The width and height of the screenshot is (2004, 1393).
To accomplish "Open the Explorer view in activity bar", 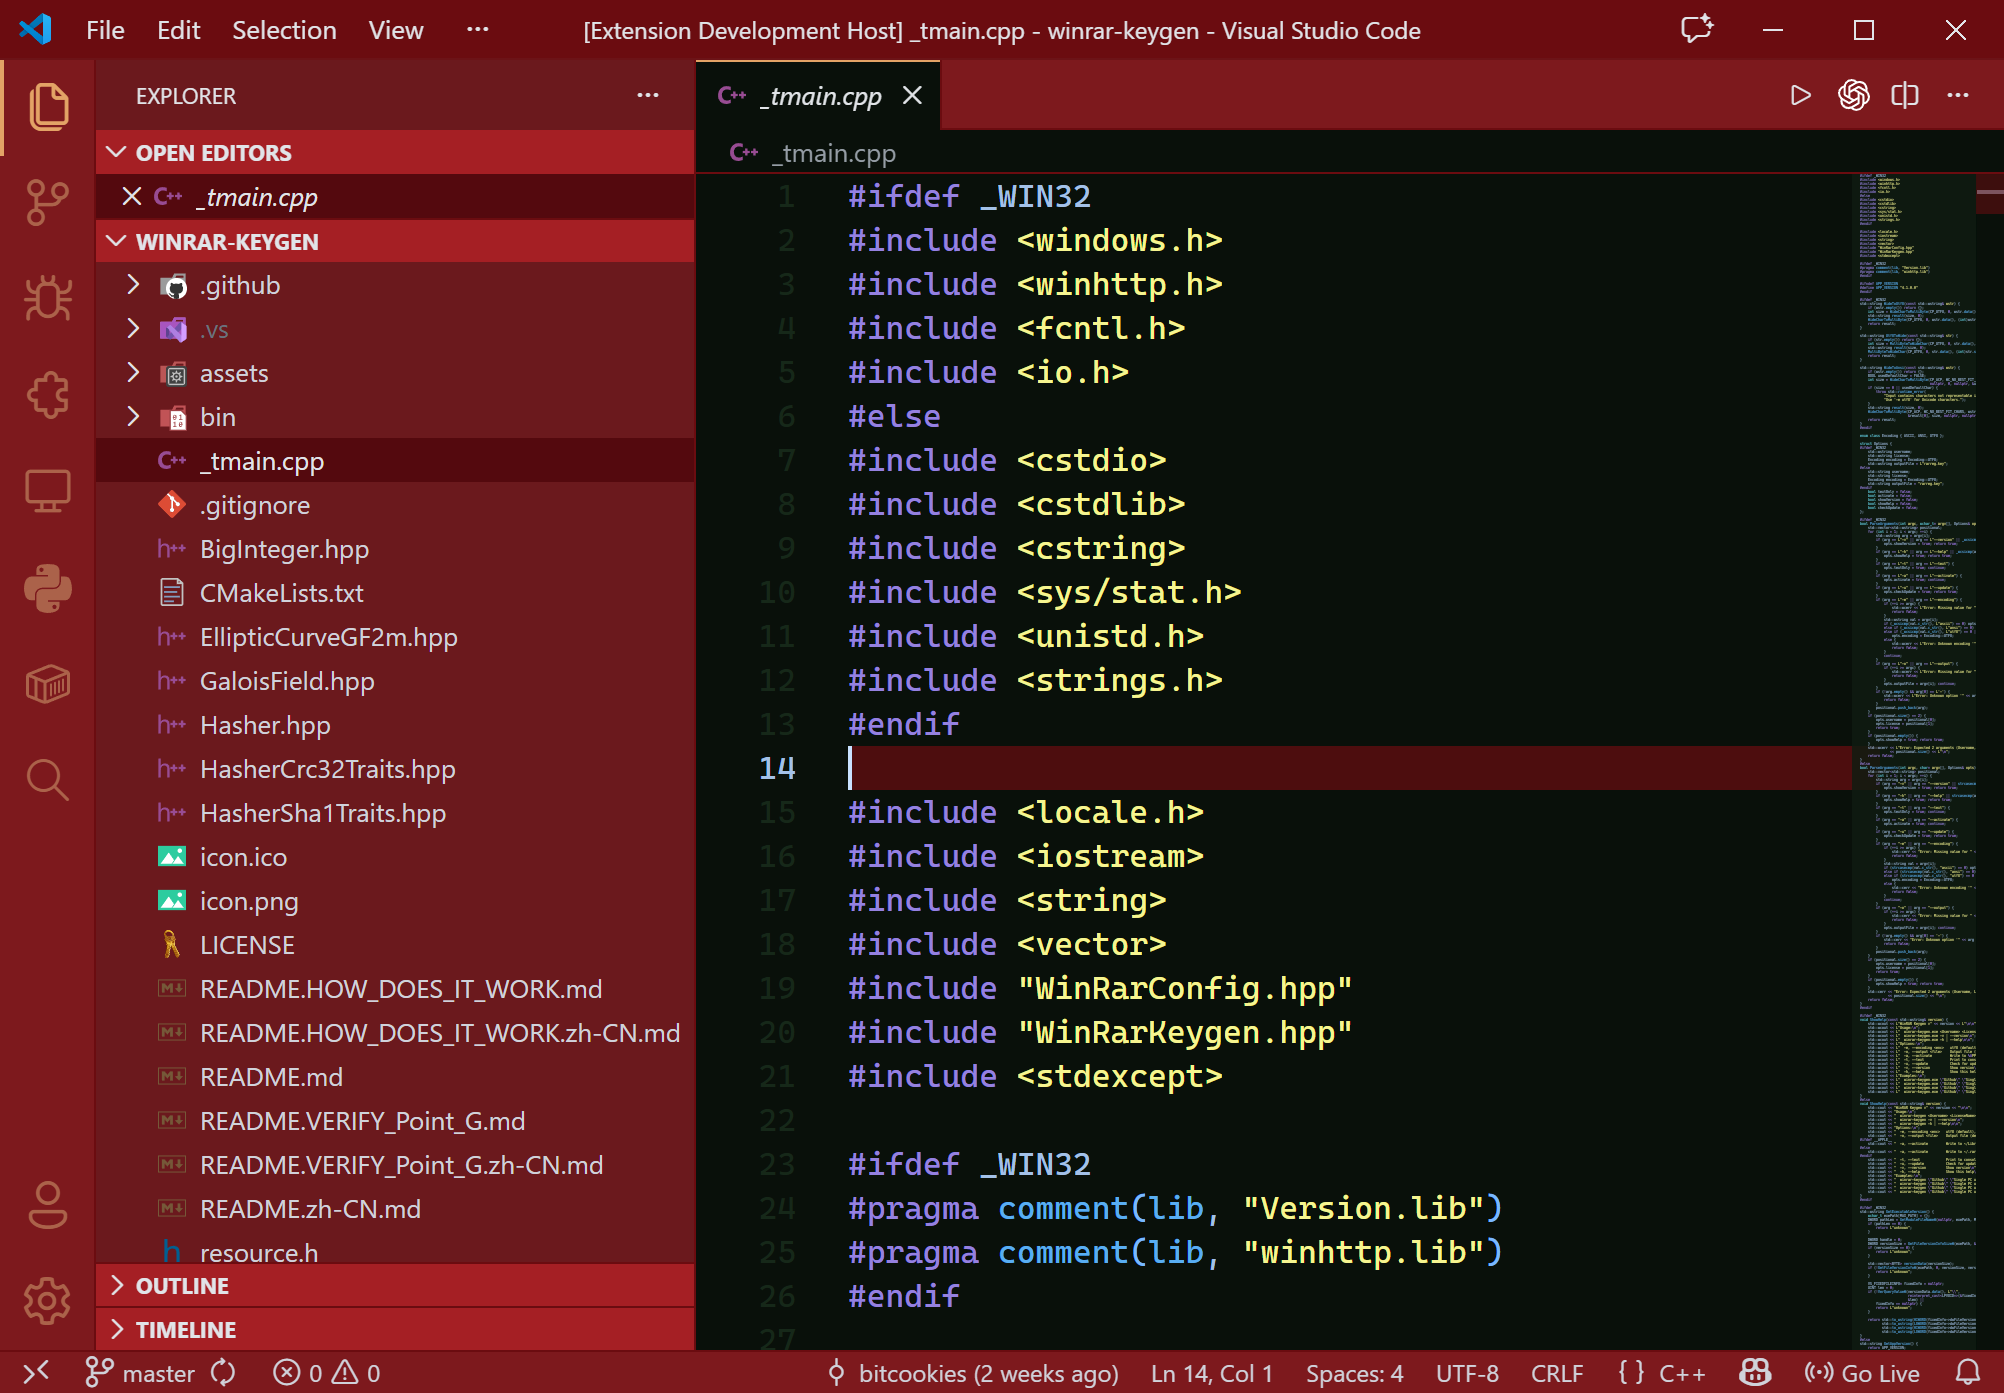I will click(x=48, y=106).
